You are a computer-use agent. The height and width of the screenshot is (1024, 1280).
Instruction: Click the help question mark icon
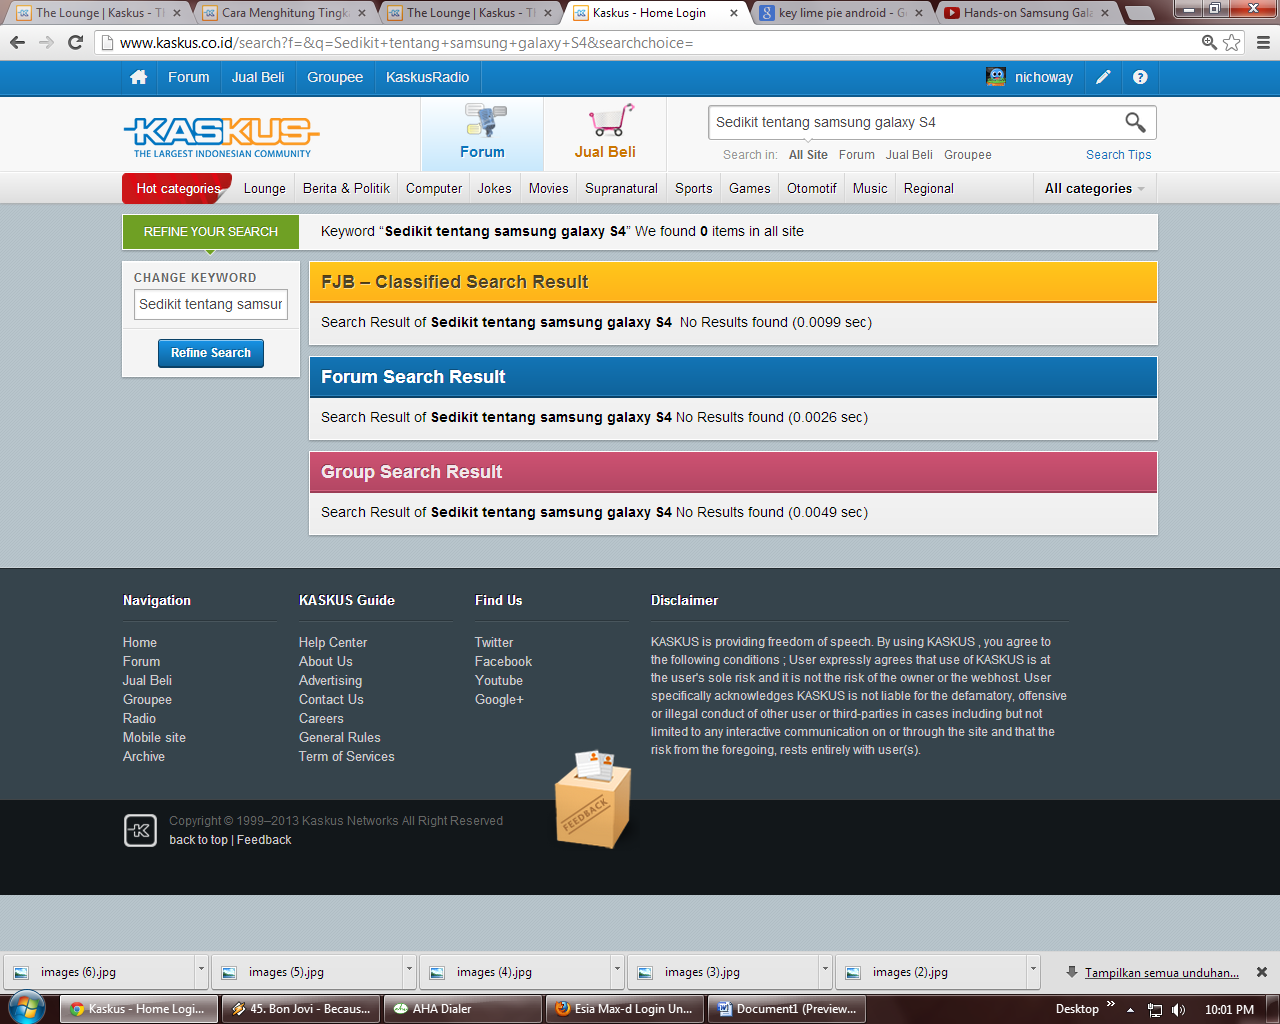coord(1140,77)
